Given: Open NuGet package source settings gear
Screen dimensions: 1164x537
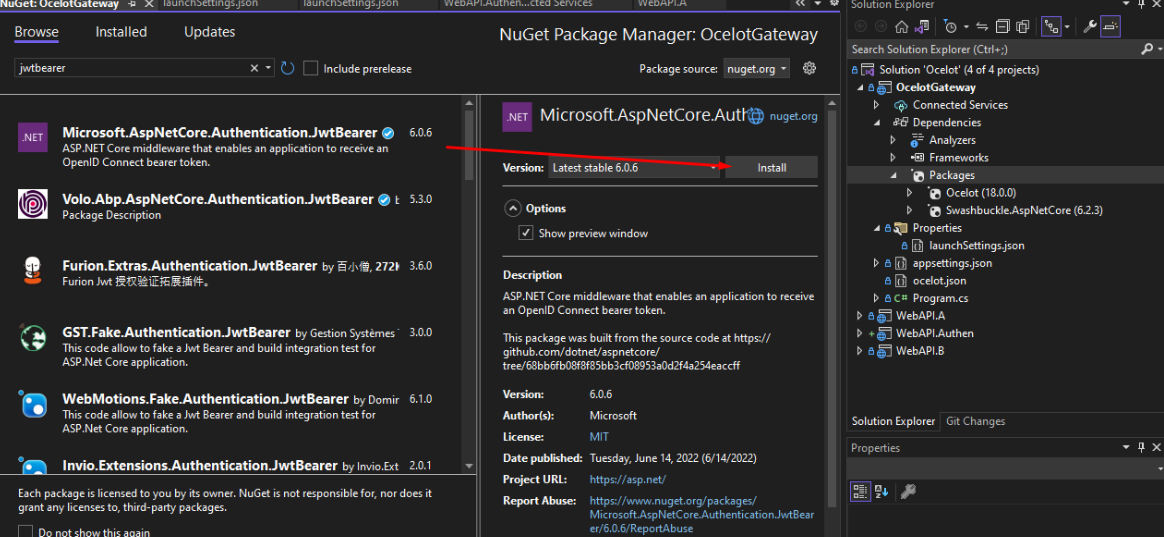Looking at the screenshot, I should point(810,68).
